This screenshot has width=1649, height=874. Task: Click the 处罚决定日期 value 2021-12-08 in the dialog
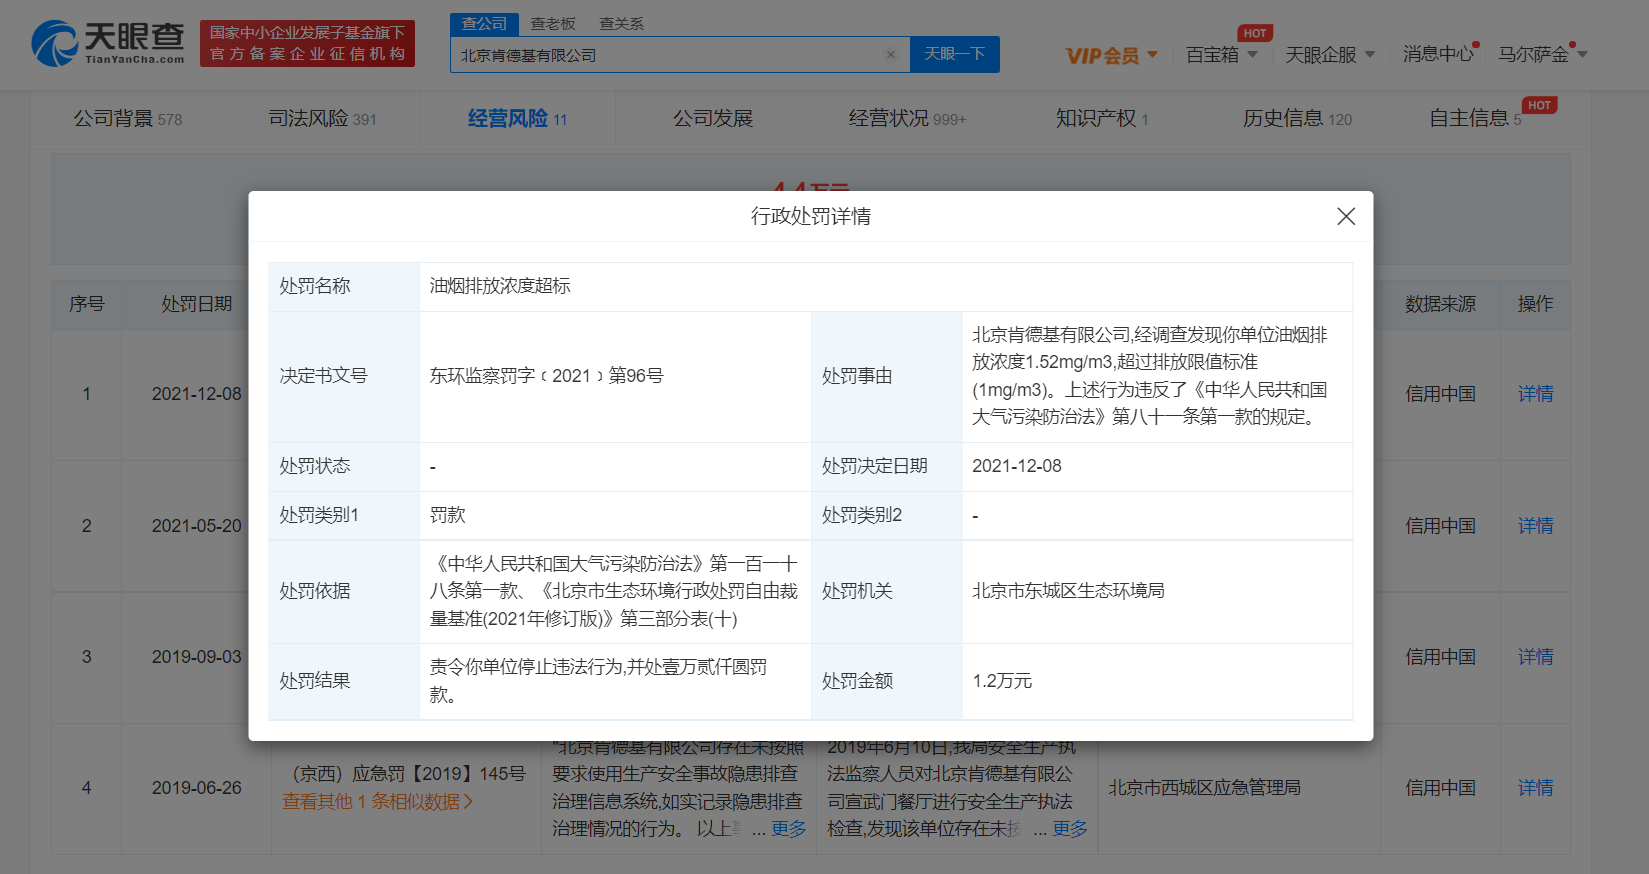(1017, 466)
